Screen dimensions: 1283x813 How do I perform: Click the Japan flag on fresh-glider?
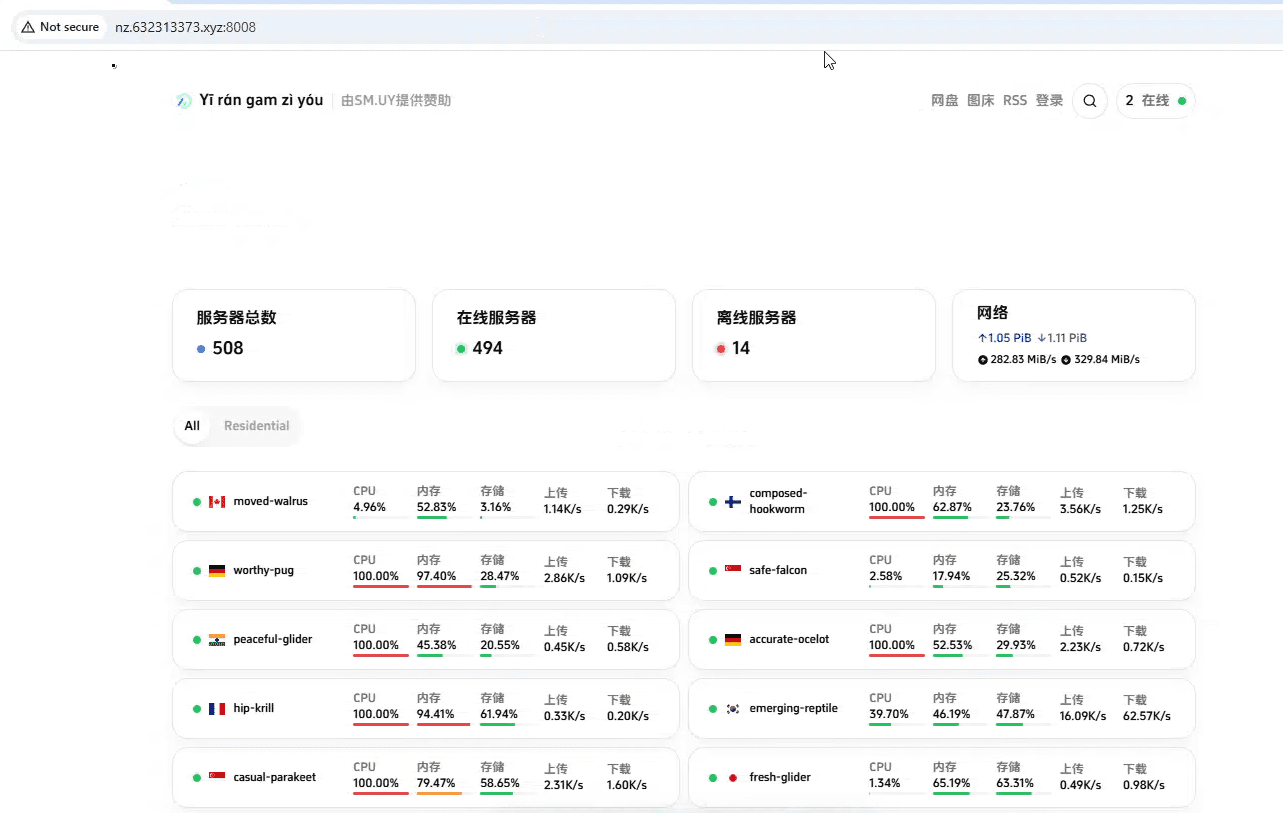click(x=733, y=778)
